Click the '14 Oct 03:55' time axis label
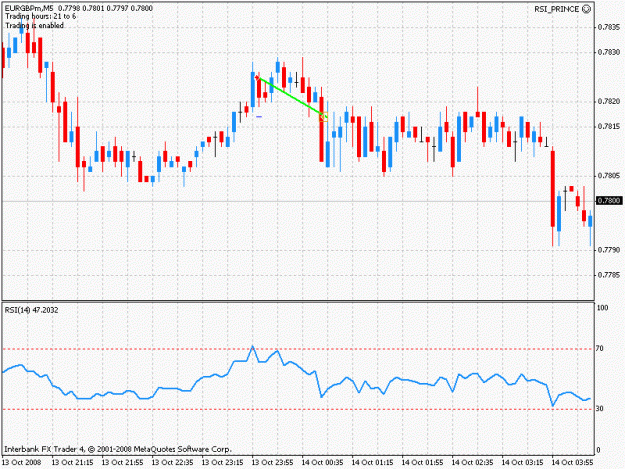This screenshot has width=625, height=469. pyautogui.click(x=572, y=463)
